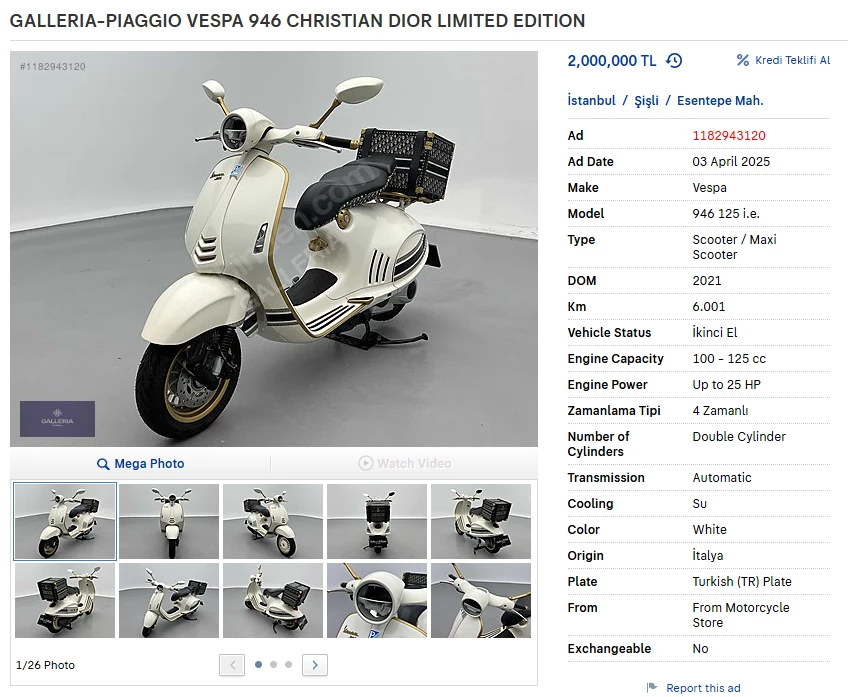
Task: Open price history clock icon
Action: tap(674, 61)
